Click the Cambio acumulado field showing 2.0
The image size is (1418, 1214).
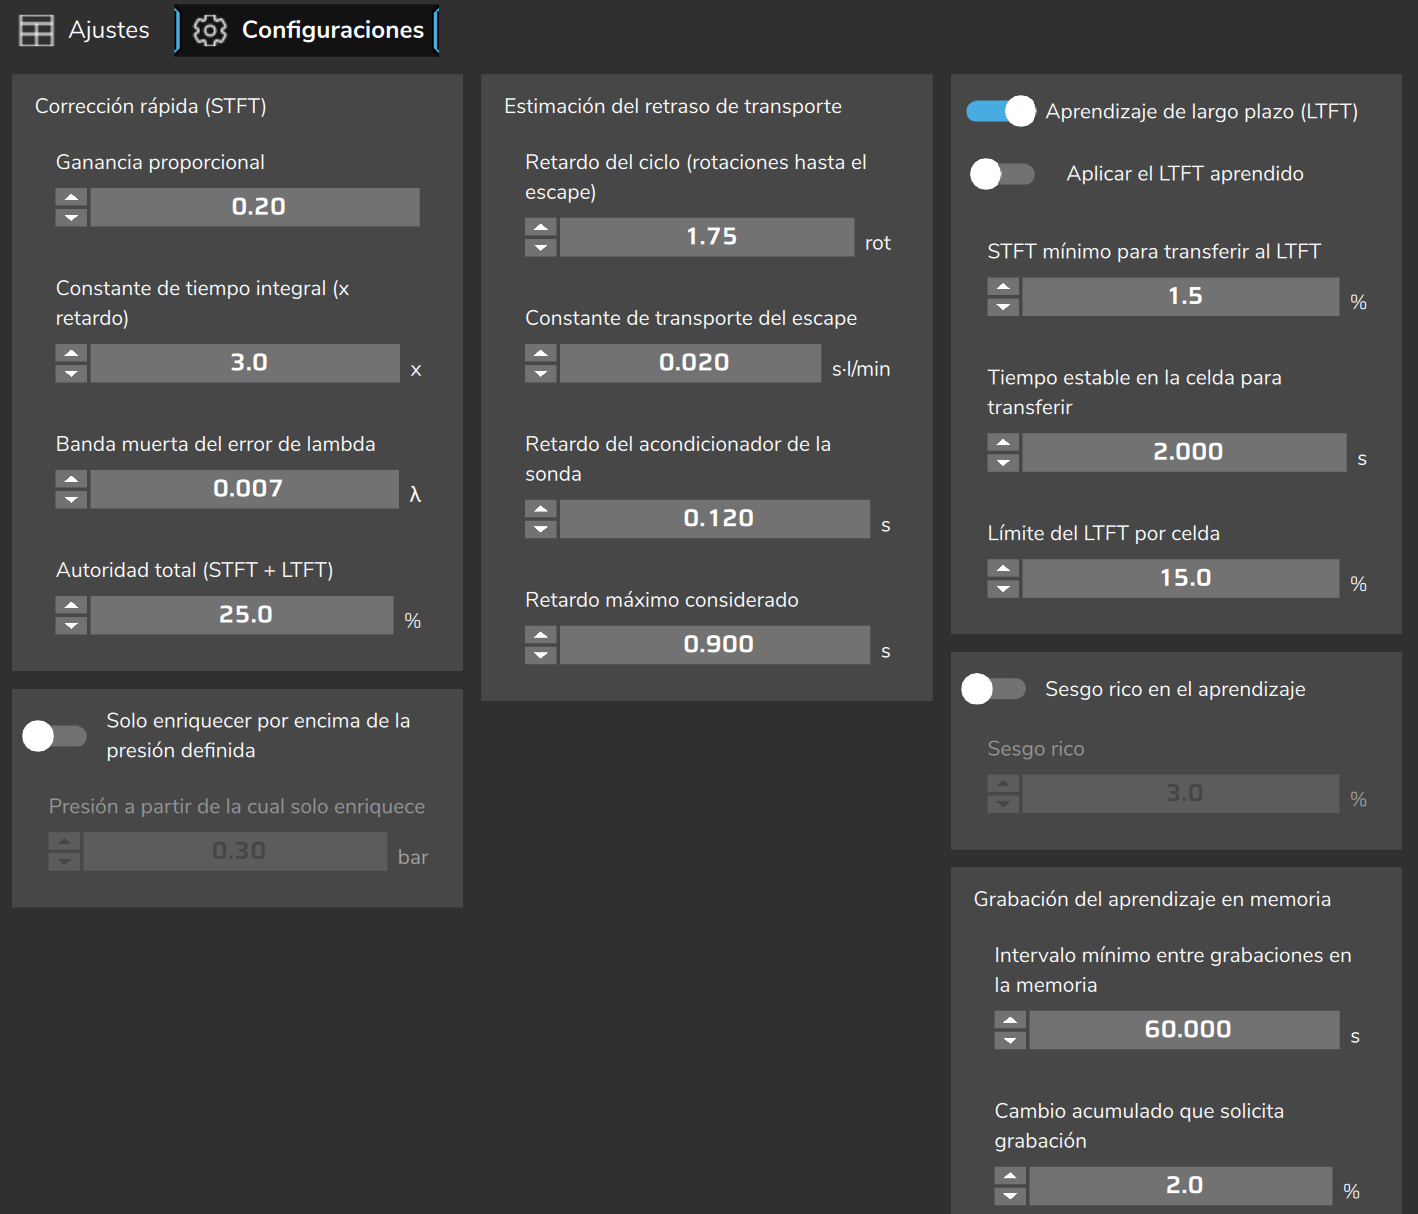[1181, 1186]
